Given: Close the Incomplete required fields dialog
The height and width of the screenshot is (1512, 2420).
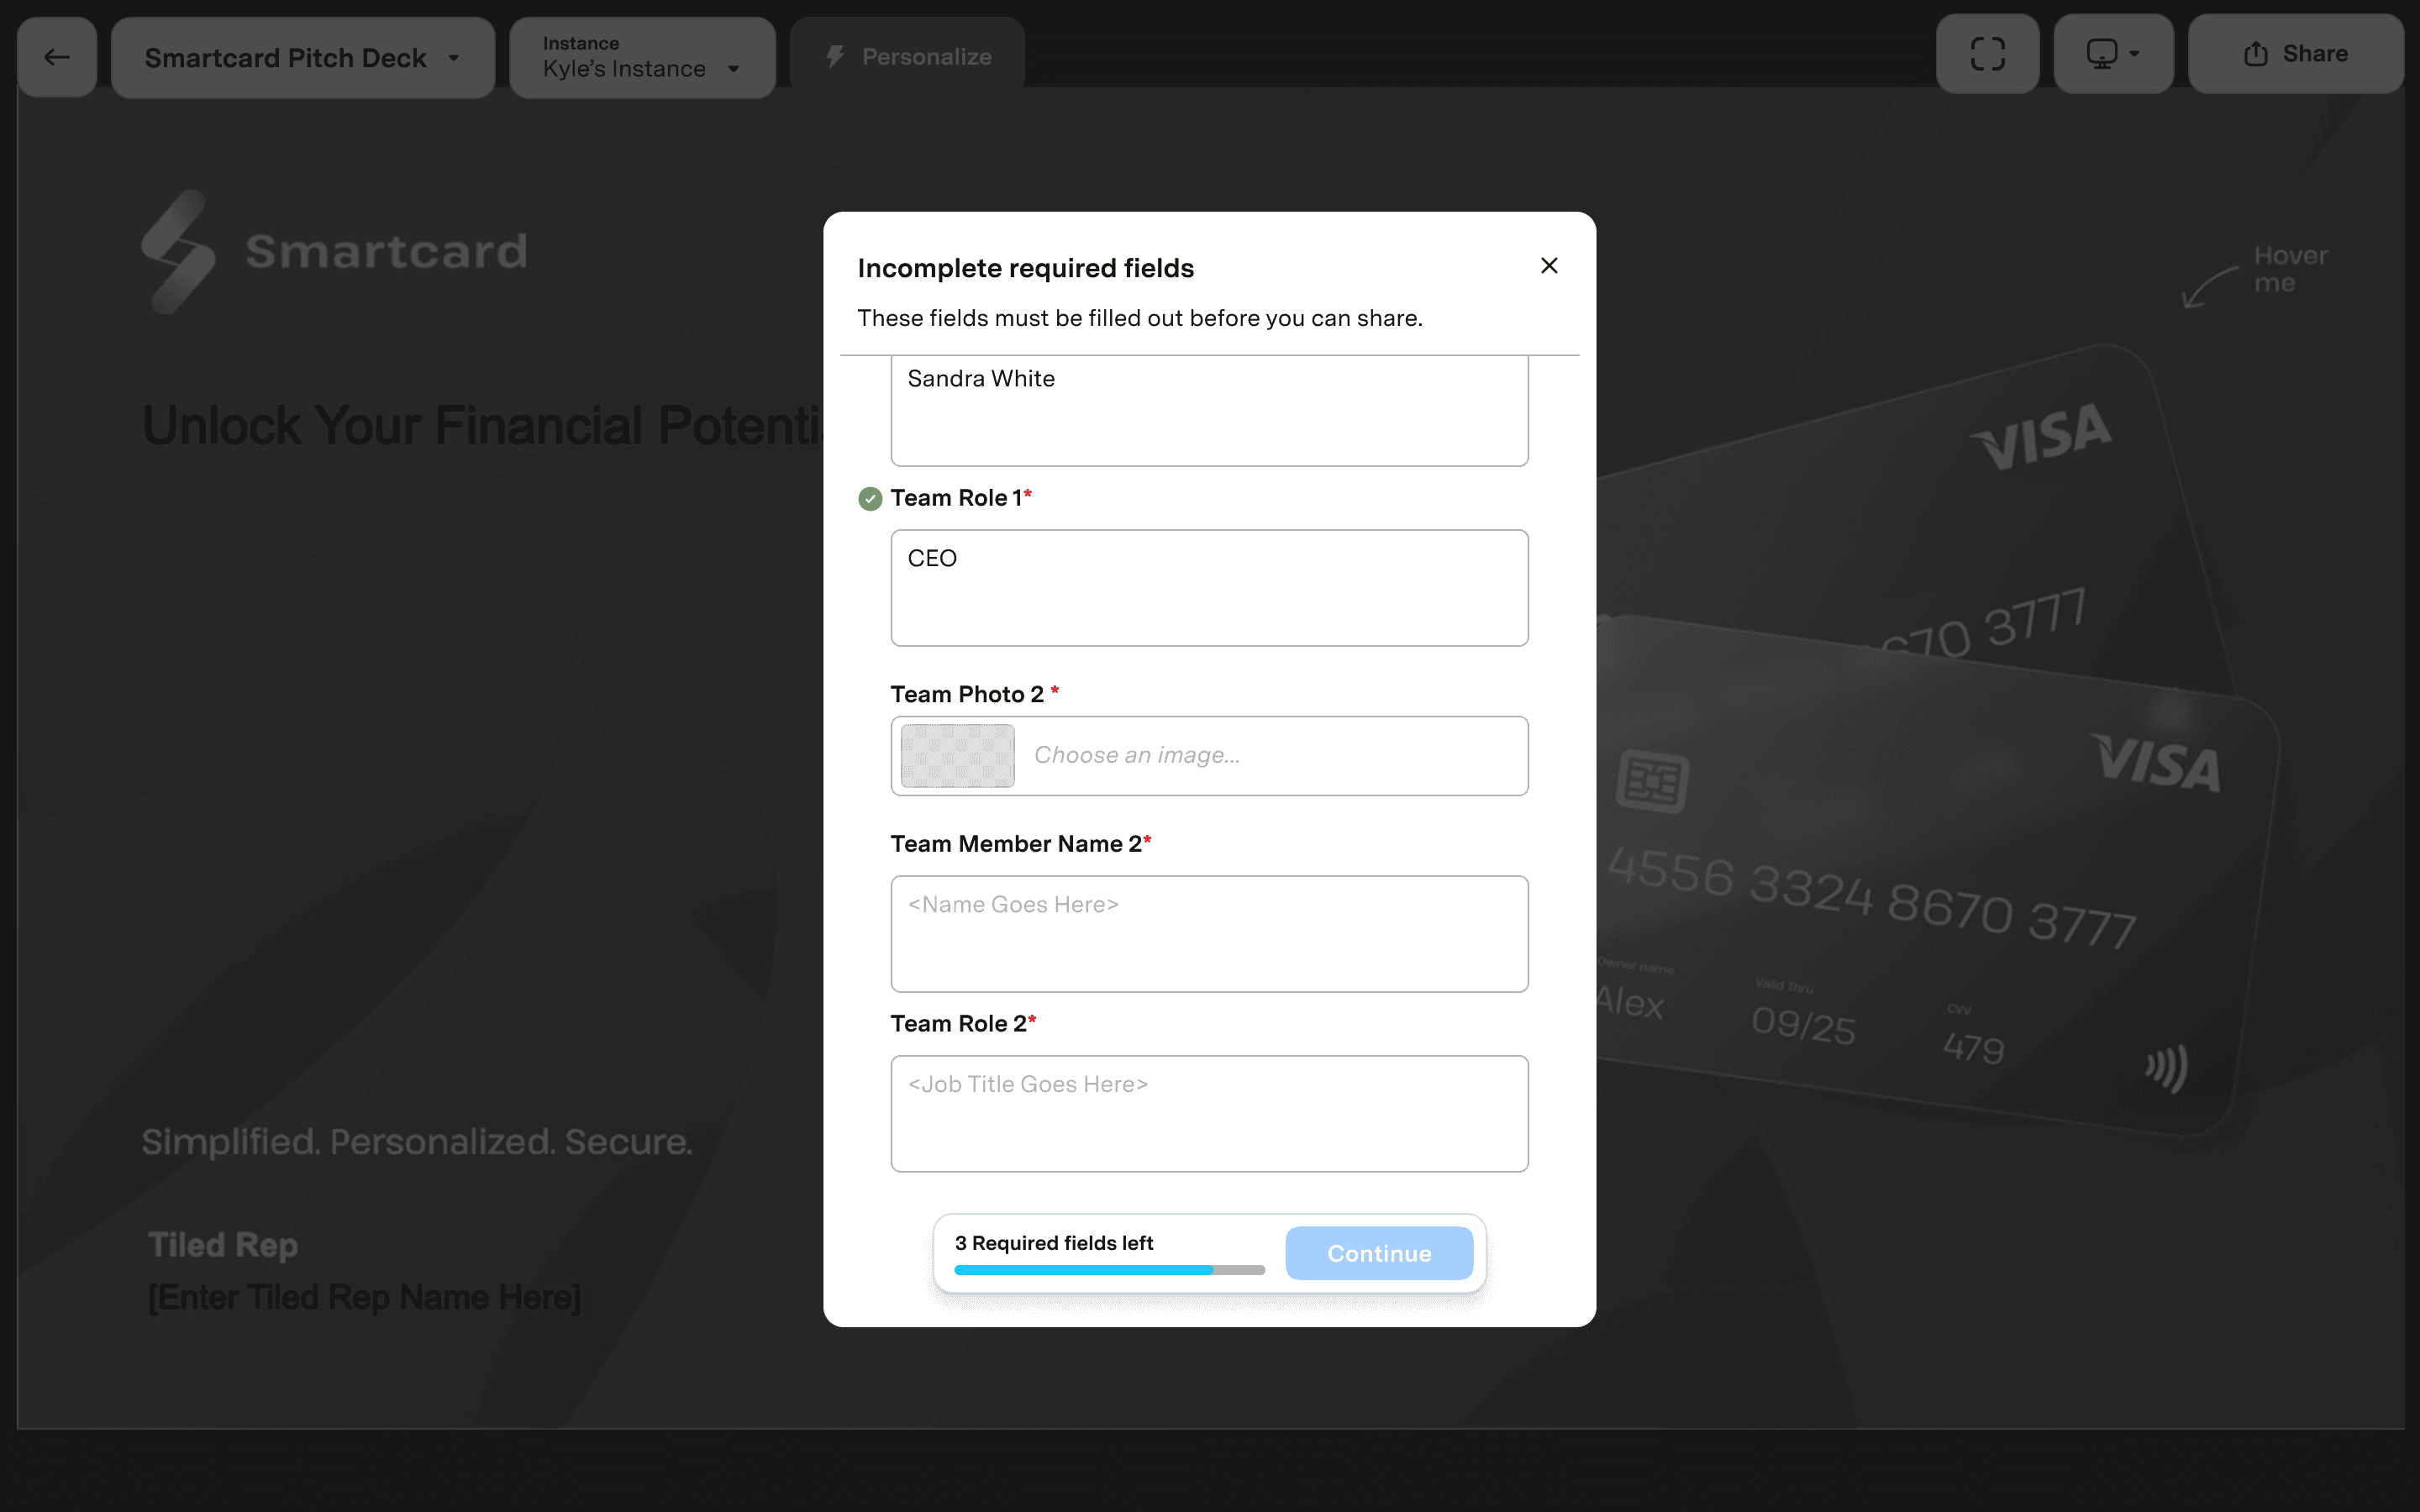Looking at the screenshot, I should click(1549, 265).
